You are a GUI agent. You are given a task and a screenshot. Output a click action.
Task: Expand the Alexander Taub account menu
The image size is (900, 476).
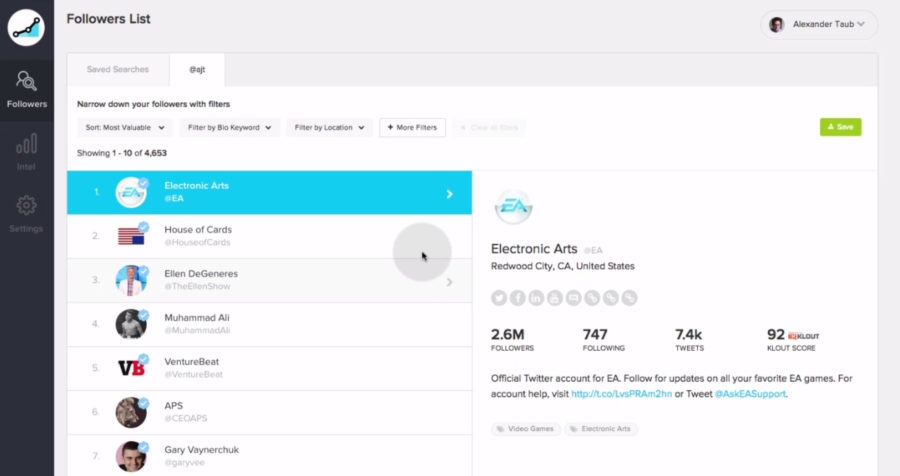[819, 25]
